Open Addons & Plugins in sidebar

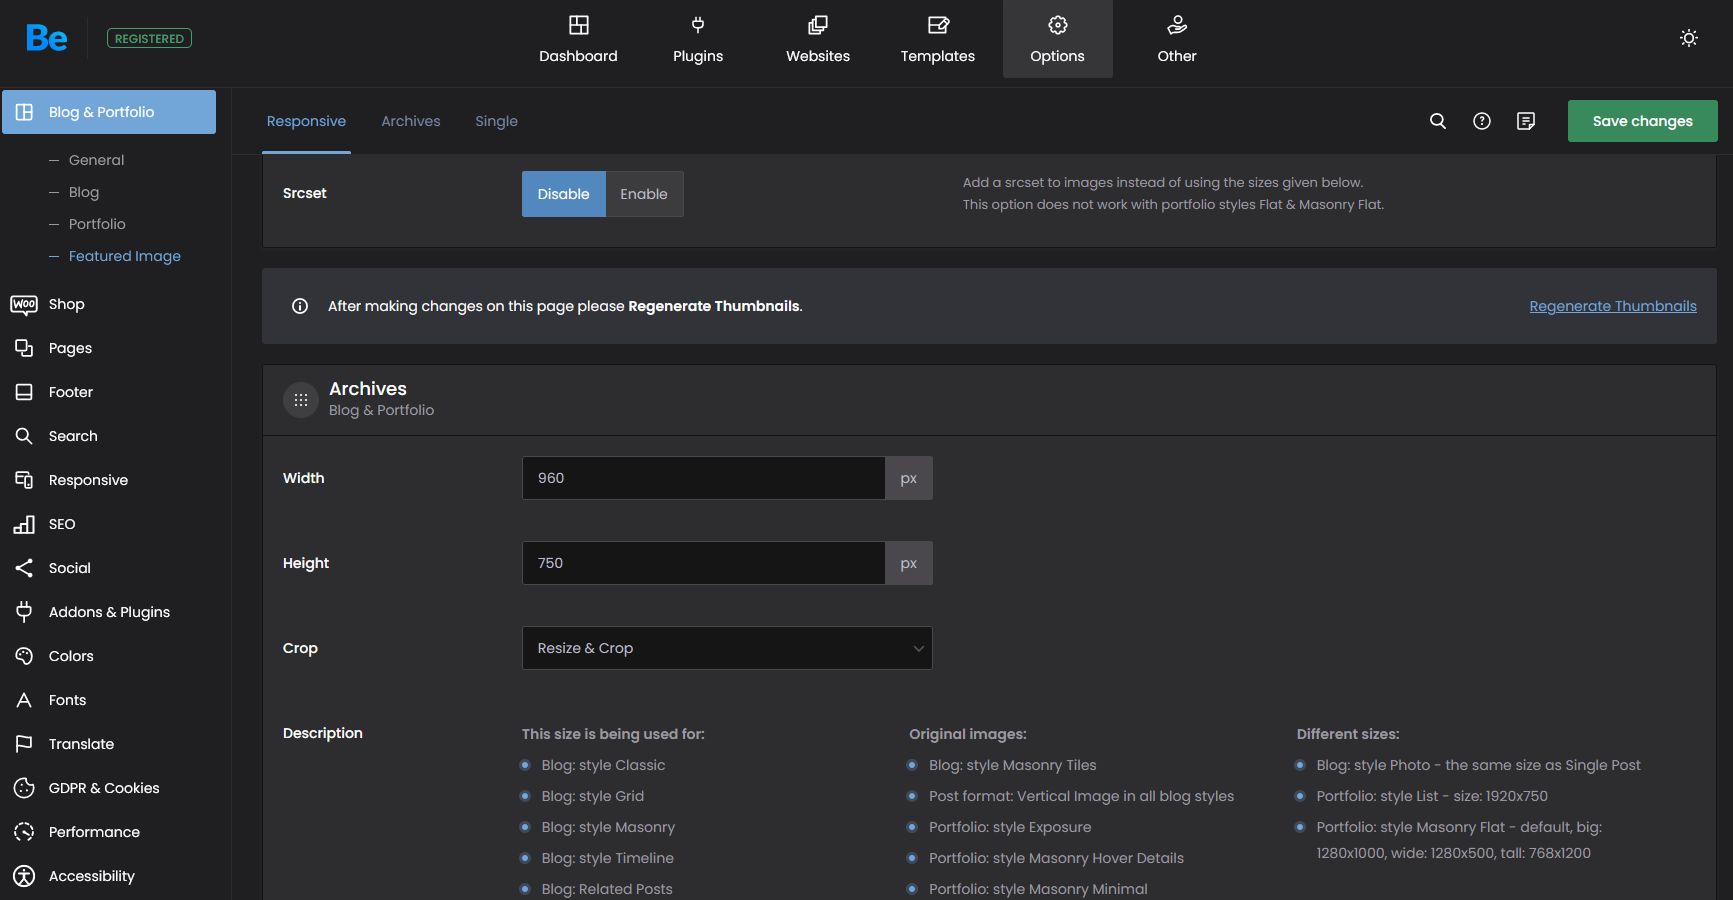click(x=109, y=612)
